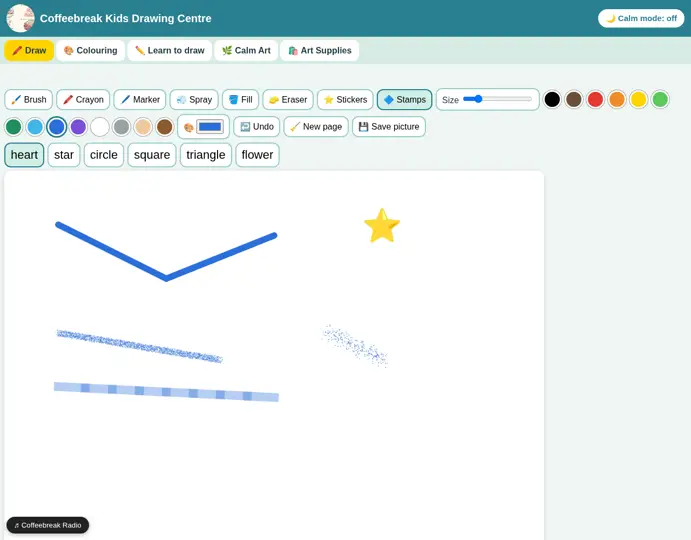691x540 pixels.
Task: Pick the dark brown swatch beside black
Action: point(573,100)
